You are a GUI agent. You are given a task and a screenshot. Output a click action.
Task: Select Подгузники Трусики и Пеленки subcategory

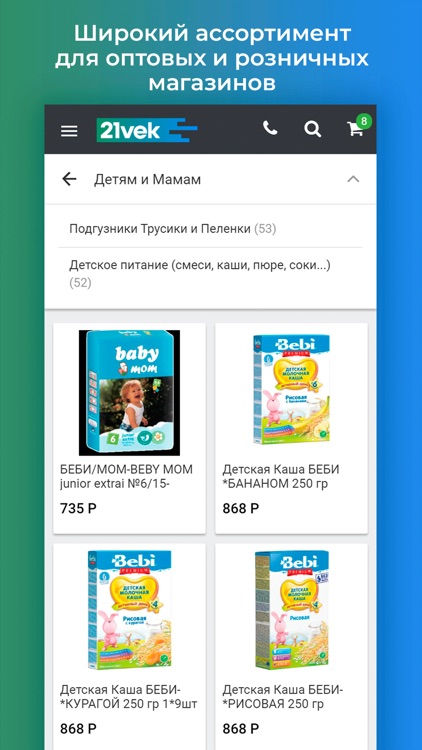pyautogui.click(x=173, y=229)
